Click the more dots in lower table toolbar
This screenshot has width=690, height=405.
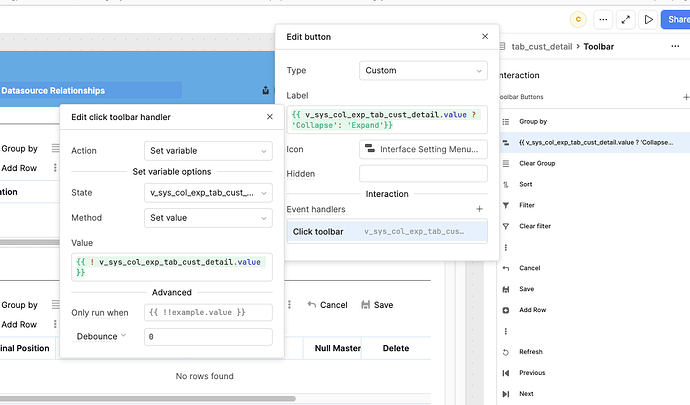pos(289,305)
